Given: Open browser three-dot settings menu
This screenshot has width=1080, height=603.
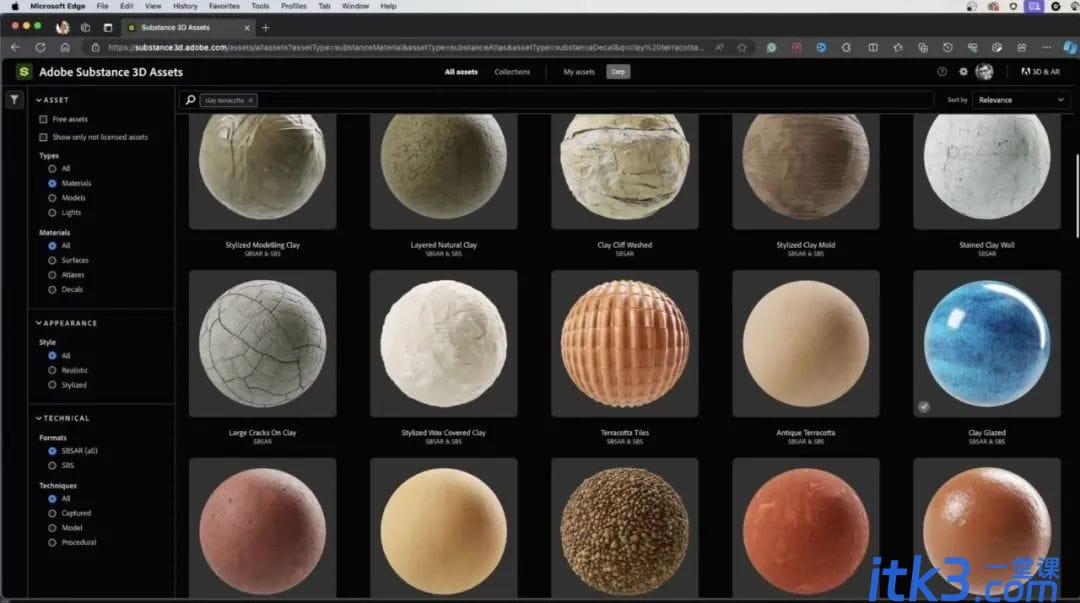Looking at the screenshot, I should [x=1046, y=48].
